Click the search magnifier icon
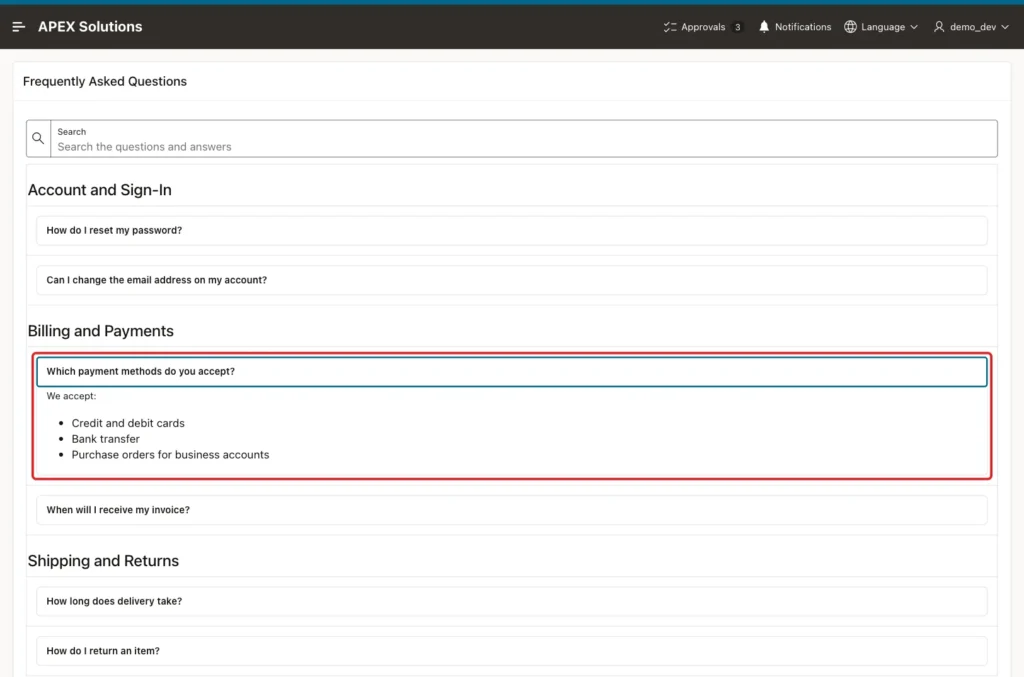1024x677 pixels. [x=39, y=138]
